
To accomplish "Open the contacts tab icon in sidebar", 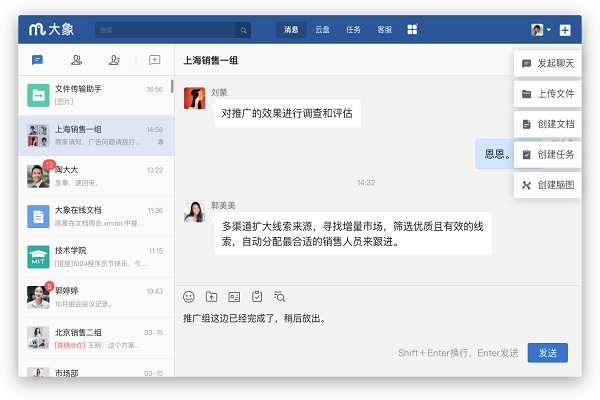I will tap(77, 60).
